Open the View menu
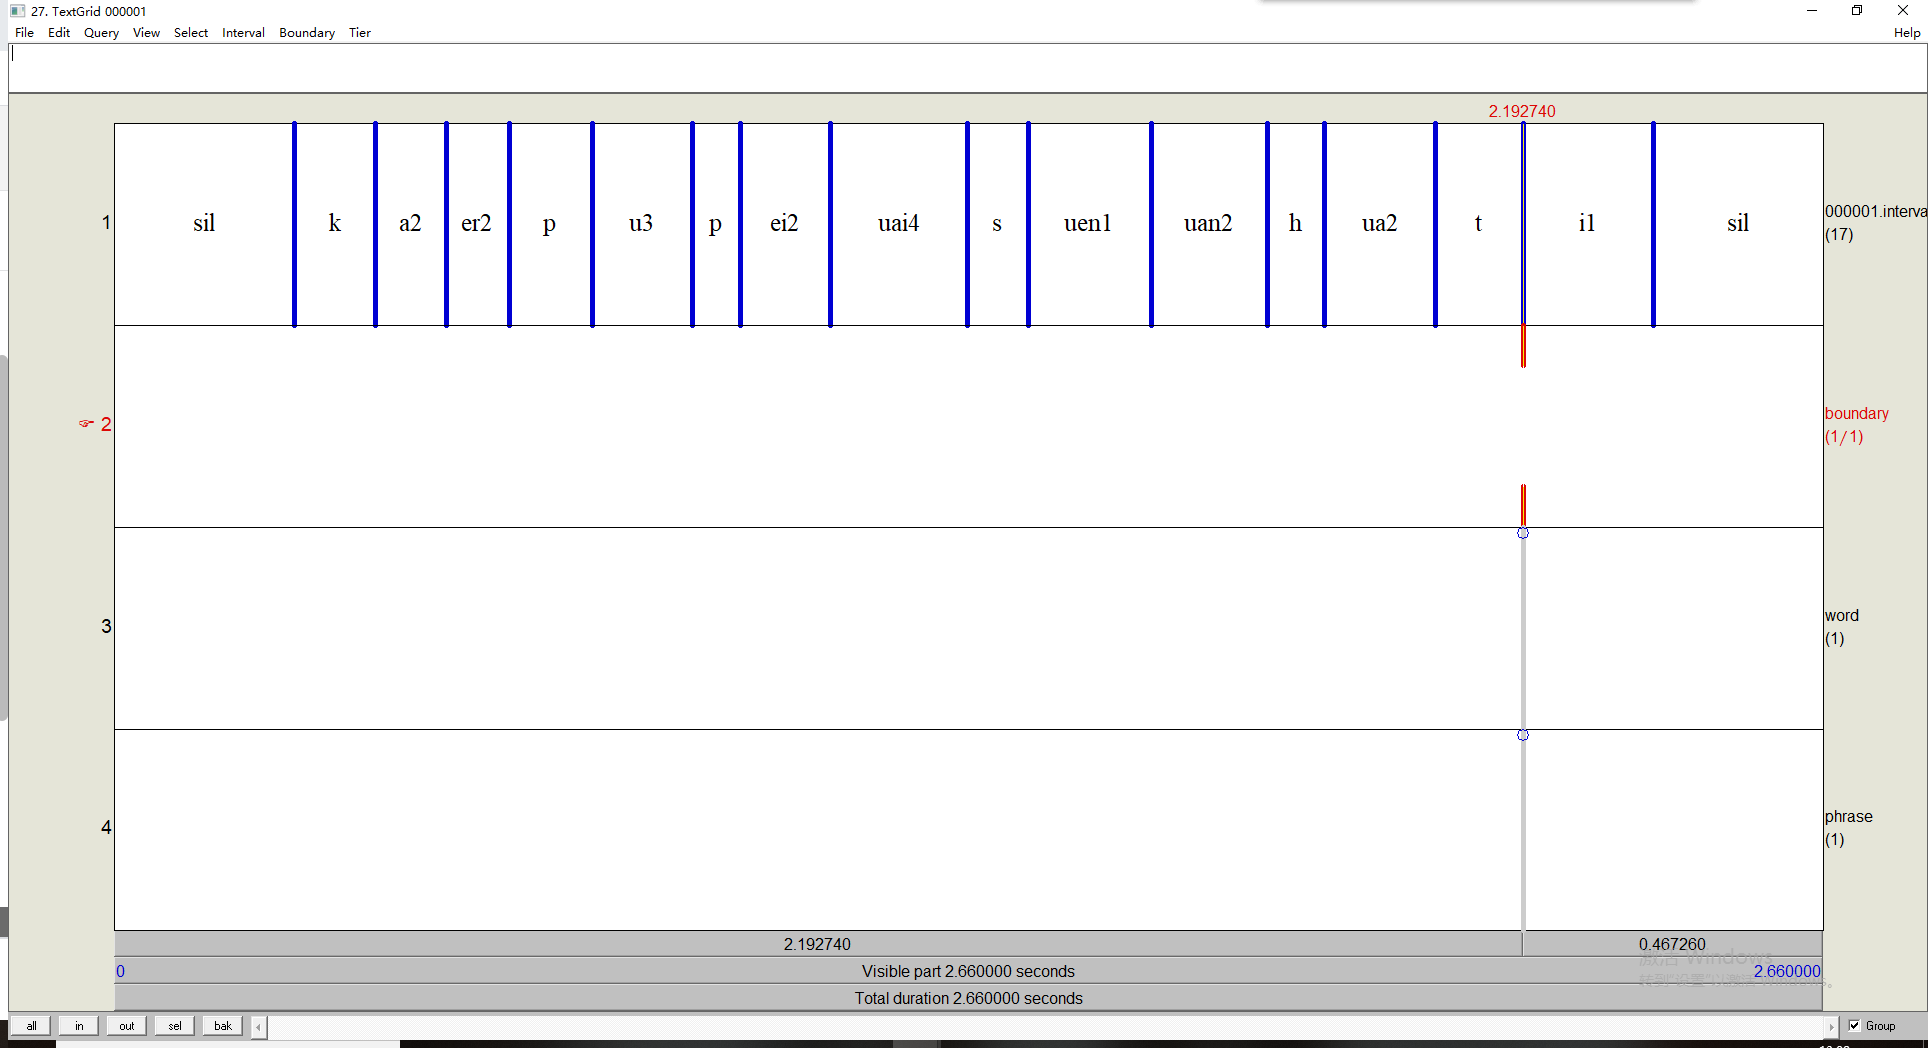 click(146, 33)
